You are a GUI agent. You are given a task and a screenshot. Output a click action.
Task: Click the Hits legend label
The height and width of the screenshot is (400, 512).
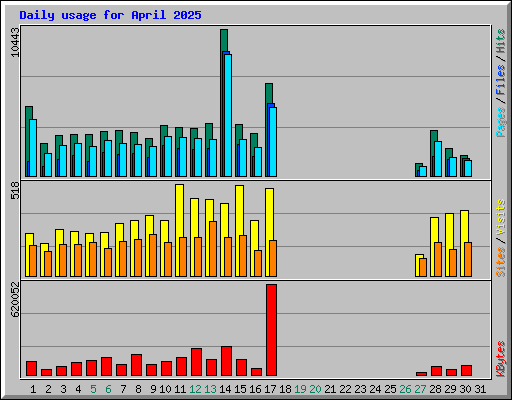coord(500,41)
